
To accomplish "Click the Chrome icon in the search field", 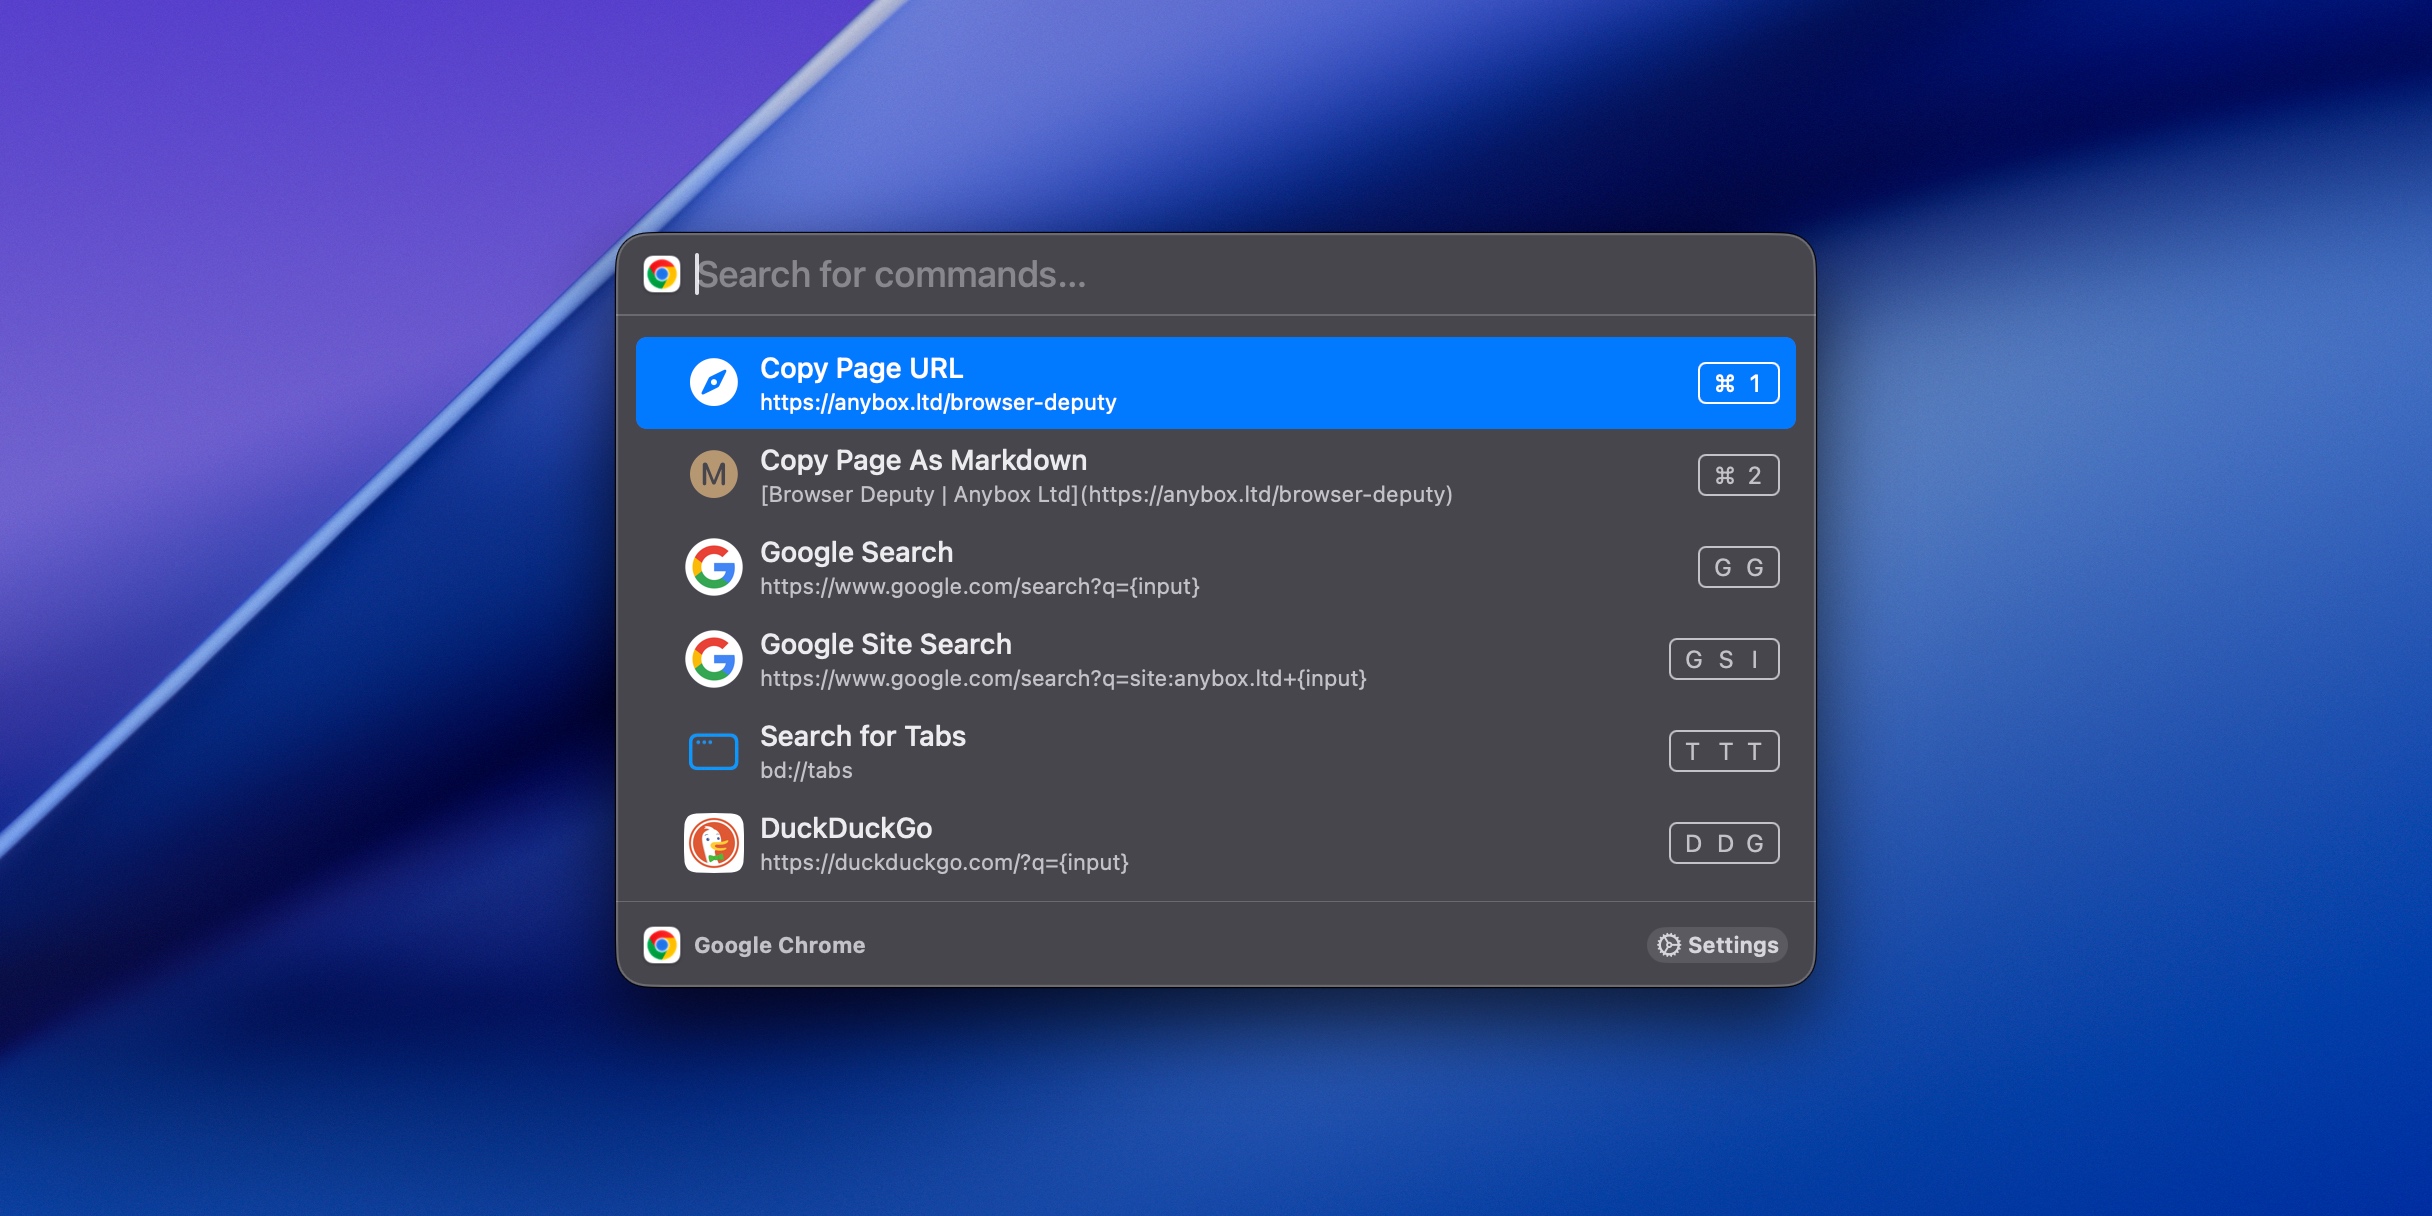I will [x=663, y=273].
